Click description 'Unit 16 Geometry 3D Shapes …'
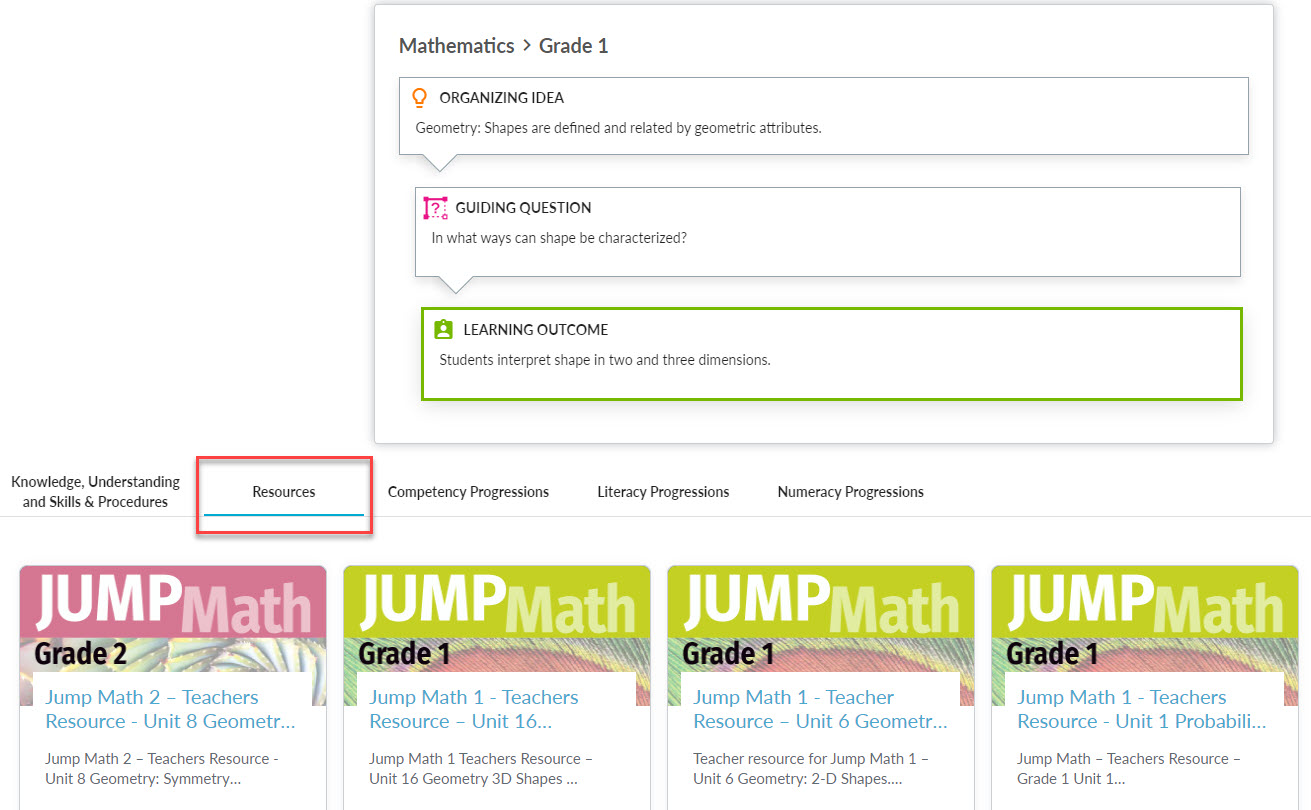 [473, 779]
